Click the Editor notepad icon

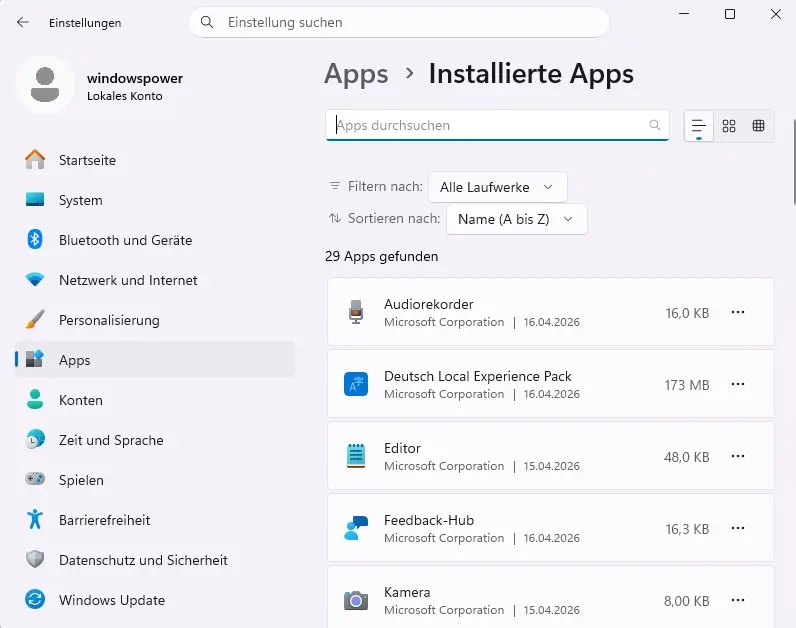(x=356, y=456)
